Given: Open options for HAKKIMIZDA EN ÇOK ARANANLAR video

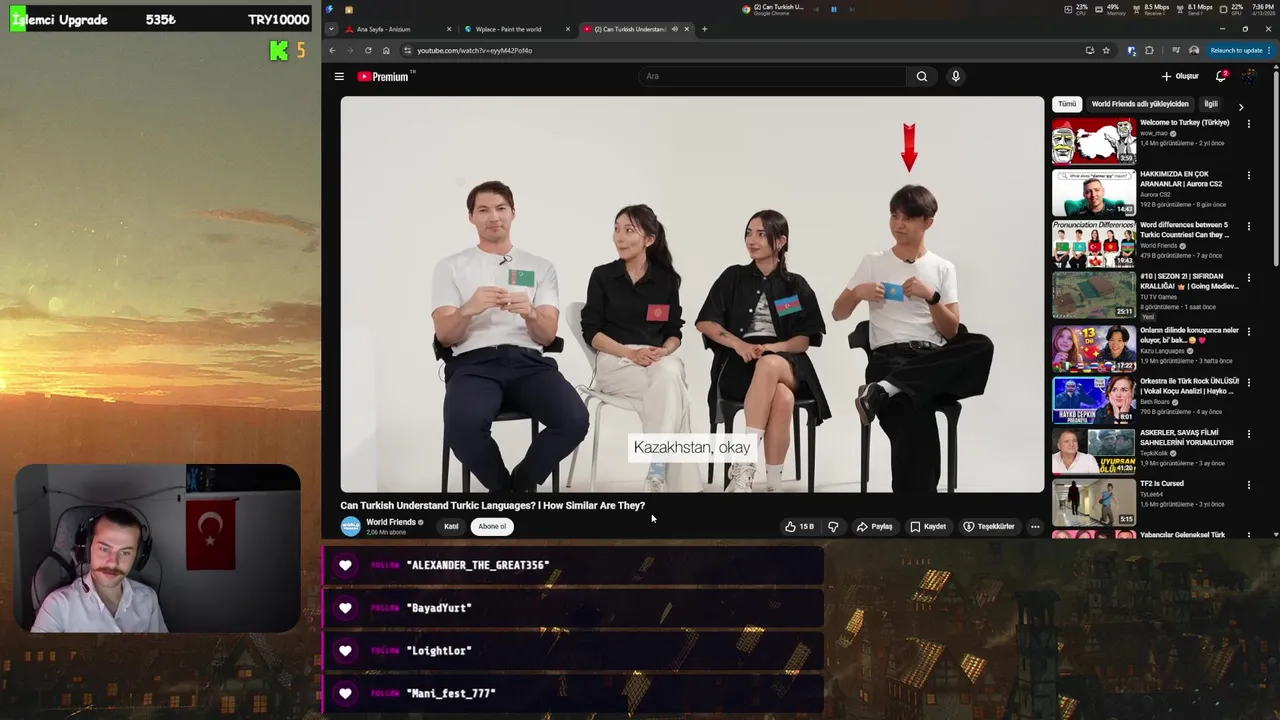Looking at the screenshot, I should tap(1248, 175).
